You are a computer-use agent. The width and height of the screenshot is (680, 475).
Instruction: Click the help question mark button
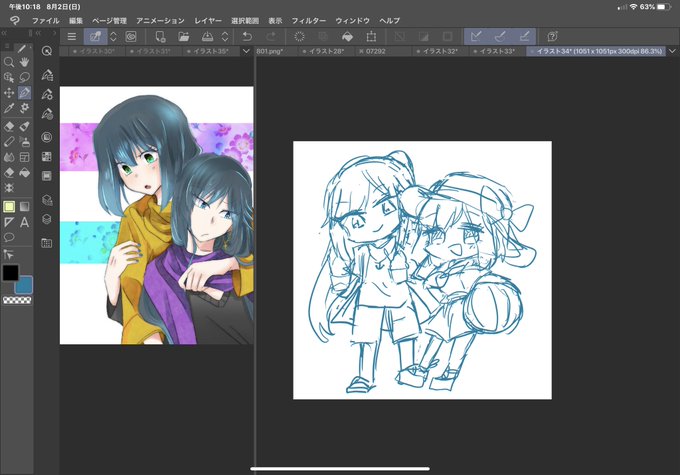552,36
